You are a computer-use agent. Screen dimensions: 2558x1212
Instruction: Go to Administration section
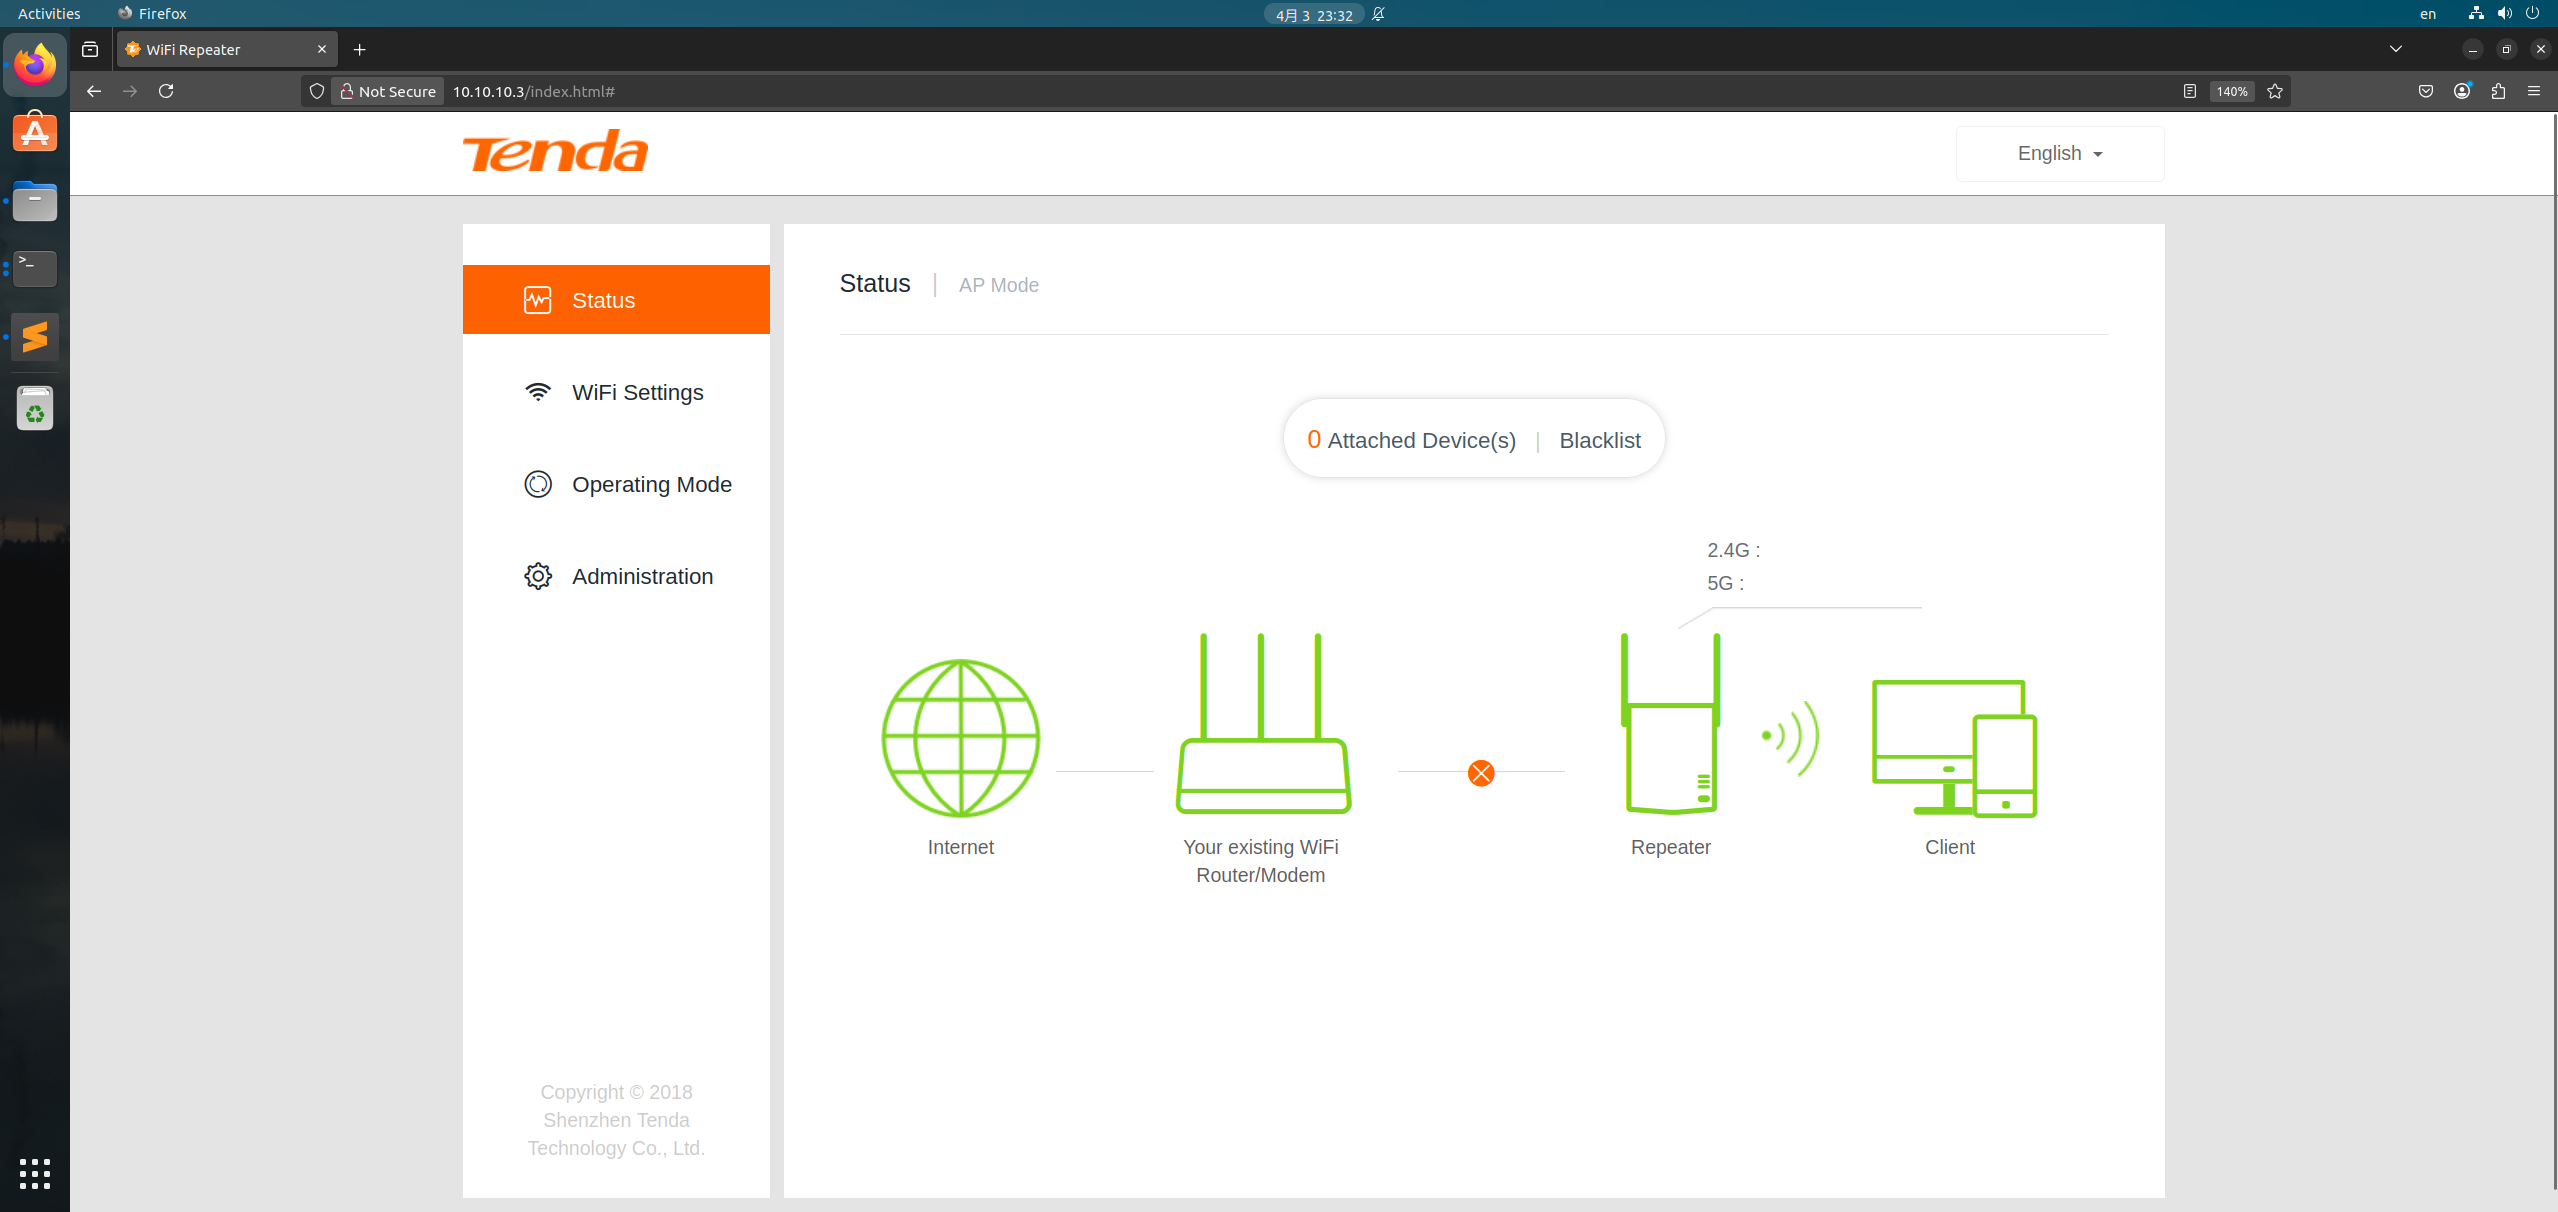(642, 576)
